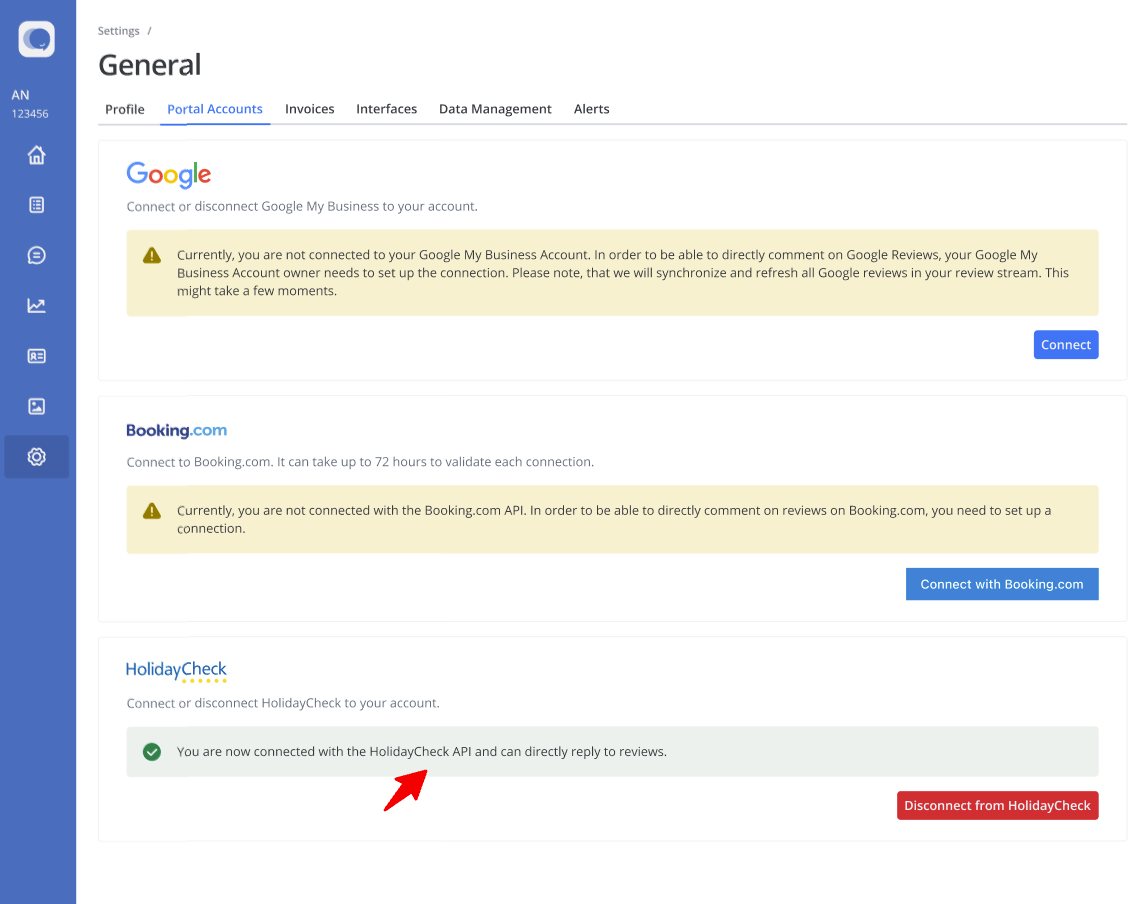1144x904 pixels.
Task: Open the image gallery sidebar icon
Action: point(36,406)
